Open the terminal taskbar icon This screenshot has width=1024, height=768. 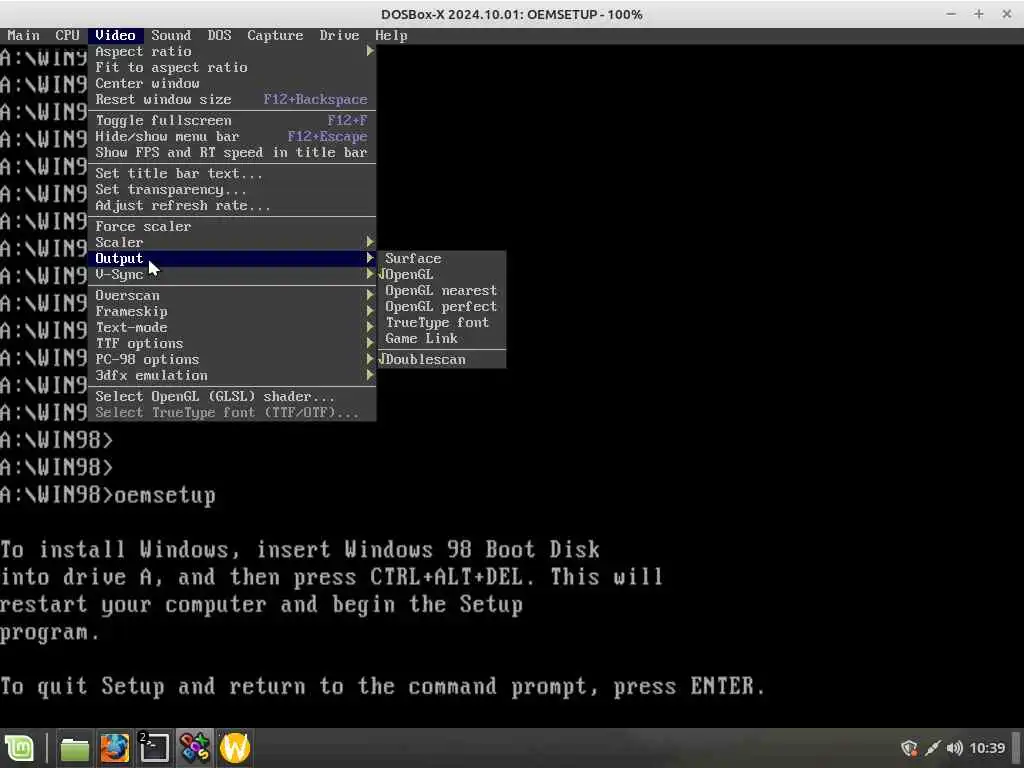pos(154,748)
